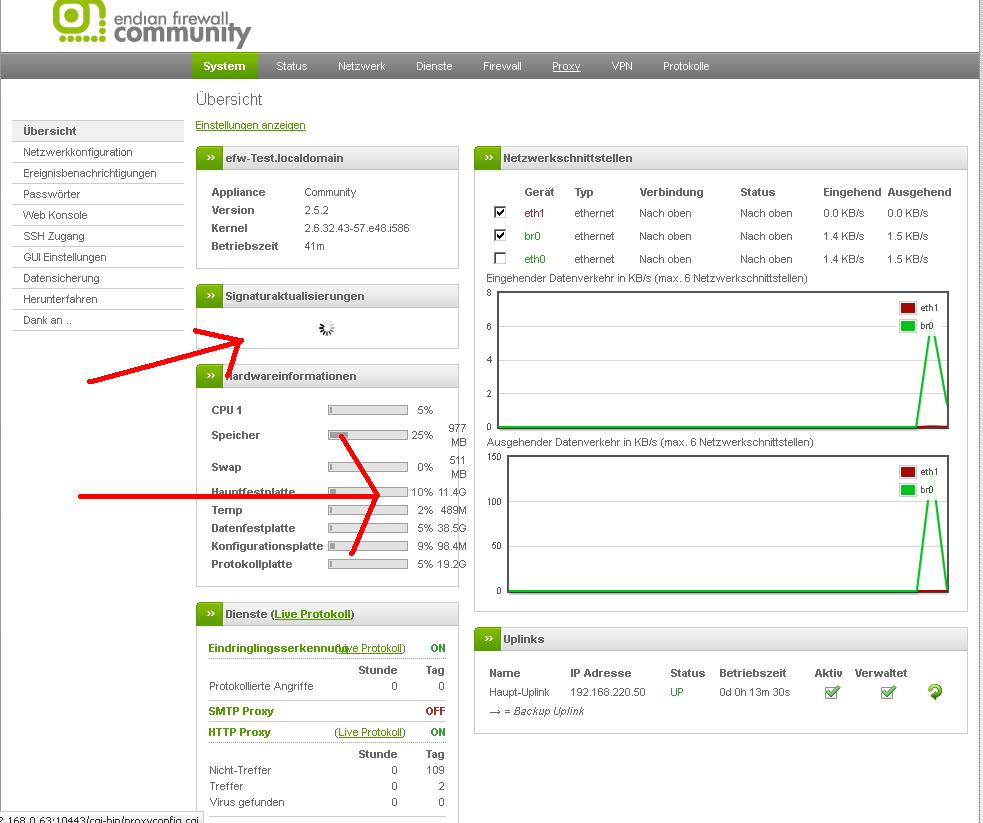Click the Swap usage bar

368,467
